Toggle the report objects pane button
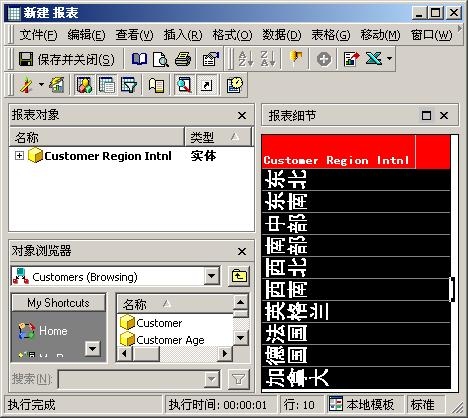 tap(85, 85)
